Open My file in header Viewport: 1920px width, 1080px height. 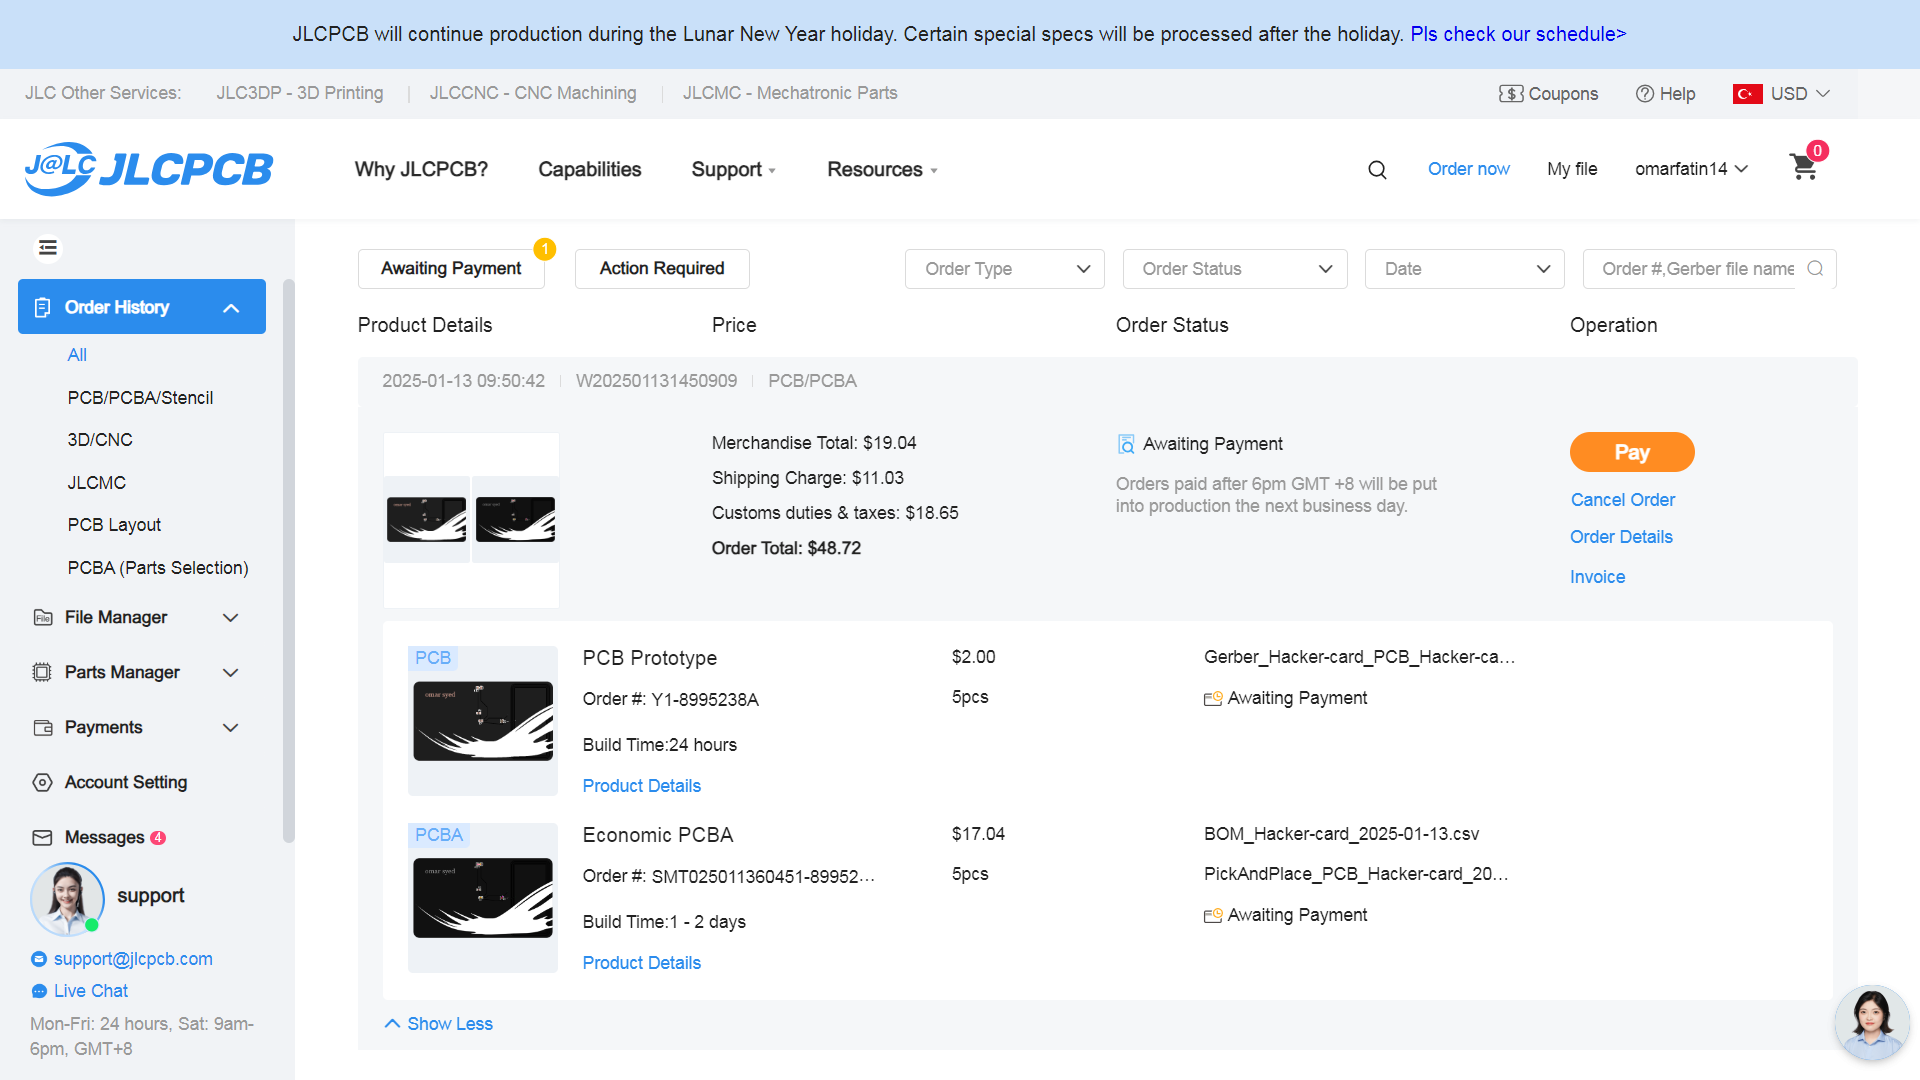pos(1572,170)
